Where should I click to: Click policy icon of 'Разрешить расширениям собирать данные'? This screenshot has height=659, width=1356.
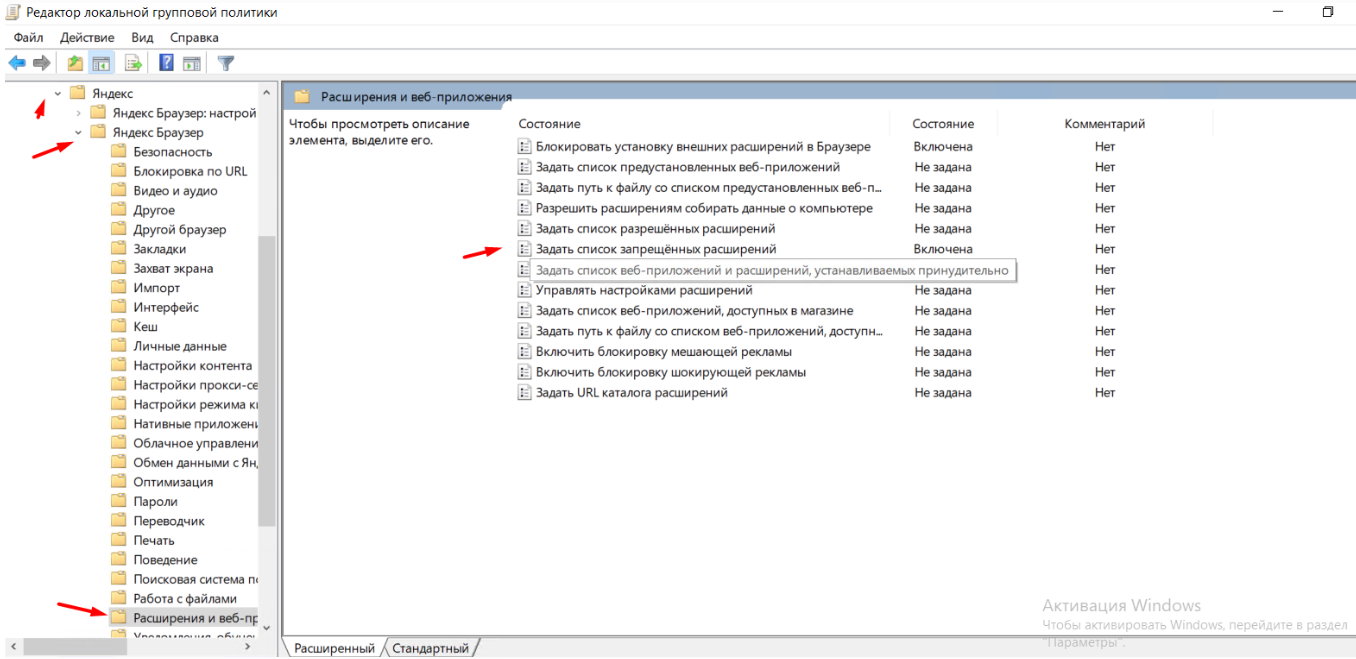[524, 208]
